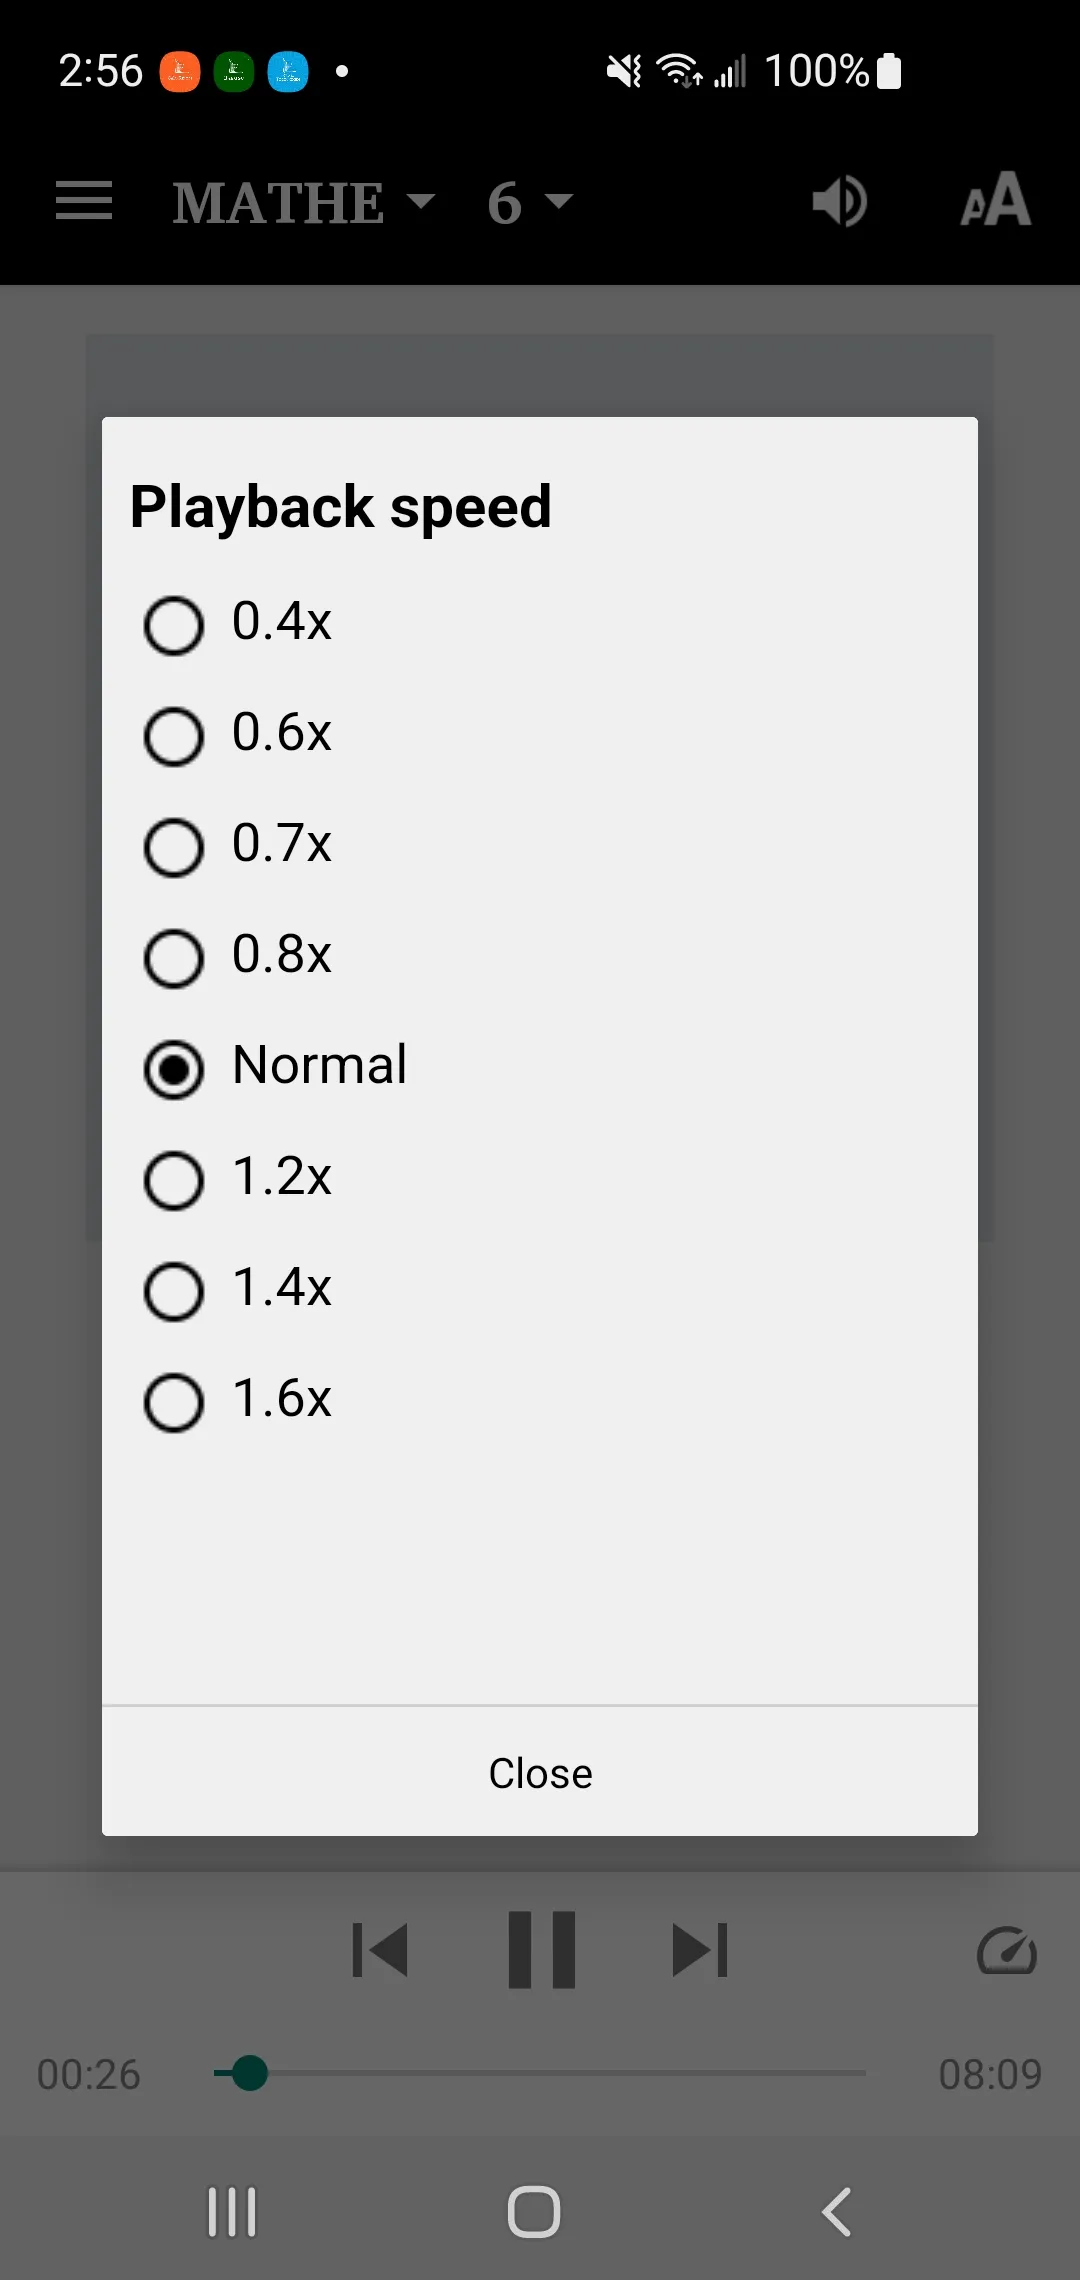Close the playback speed dialog

[540, 1773]
